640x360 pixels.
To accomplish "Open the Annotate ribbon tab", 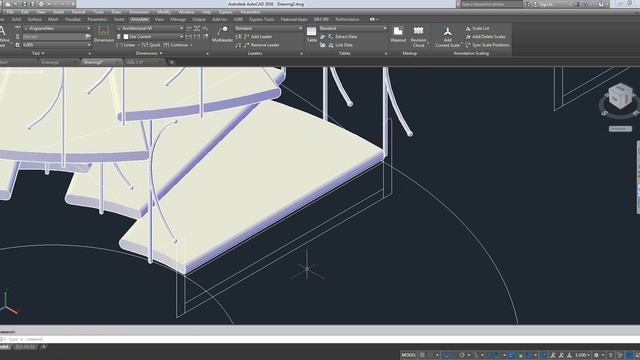I will point(140,19).
